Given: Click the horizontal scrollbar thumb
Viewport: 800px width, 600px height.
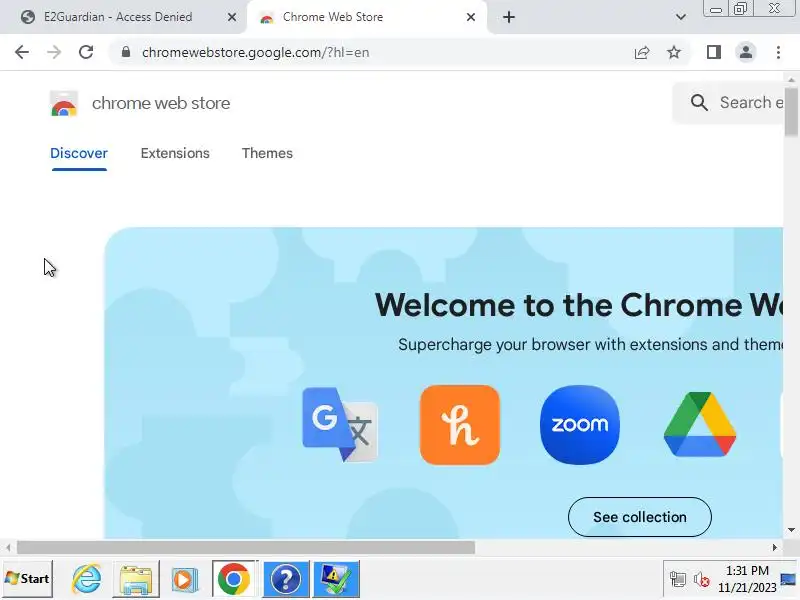Looking at the screenshot, I should click(246, 547).
